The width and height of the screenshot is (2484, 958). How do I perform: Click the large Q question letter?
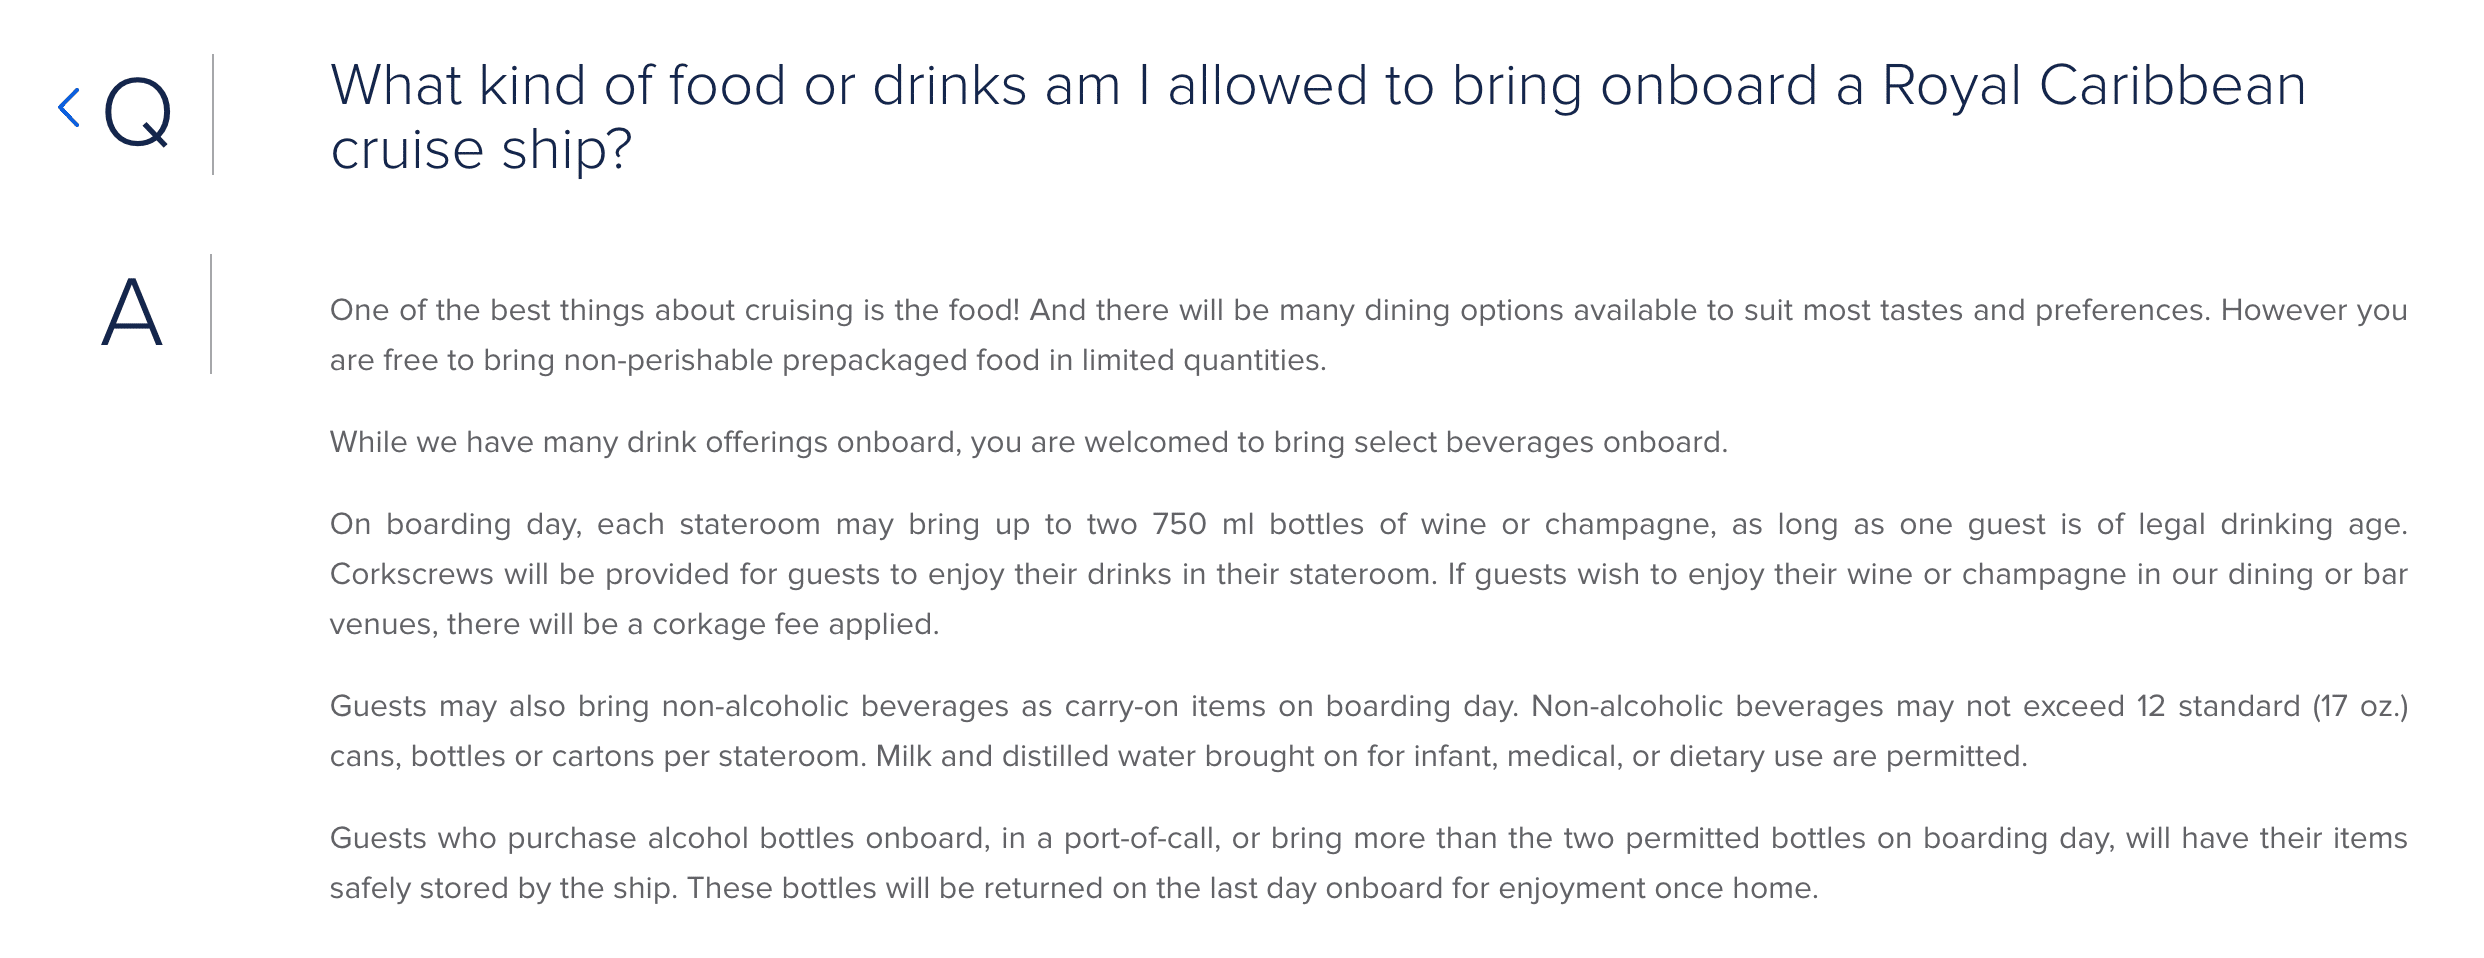pyautogui.click(x=138, y=114)
